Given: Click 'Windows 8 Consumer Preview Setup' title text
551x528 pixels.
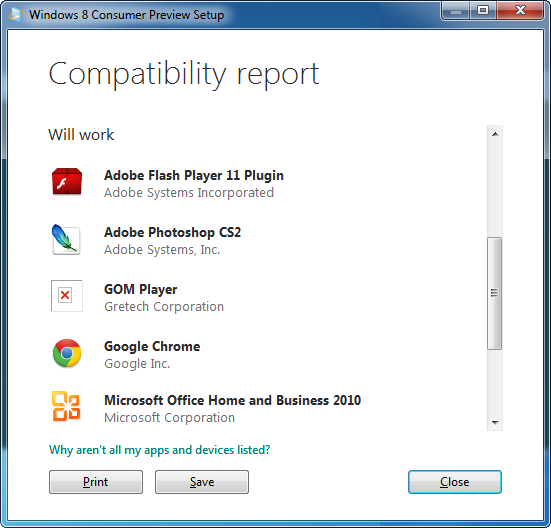Looking at the screenshot, I should (x=127, y=15).
